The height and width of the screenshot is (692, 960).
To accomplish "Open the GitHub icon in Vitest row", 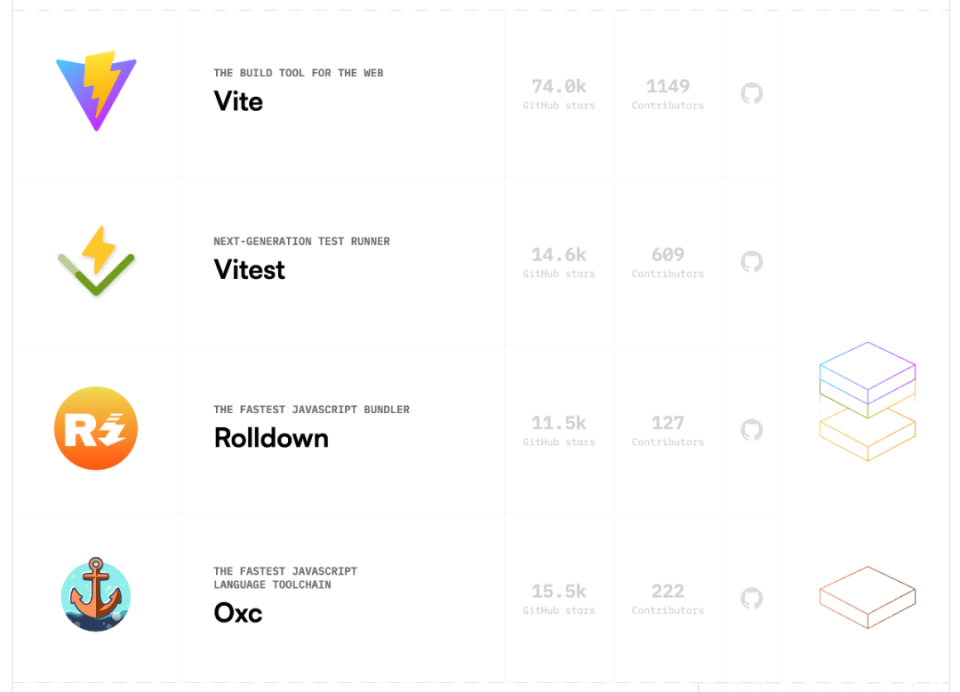I will [x=751, y=262].
